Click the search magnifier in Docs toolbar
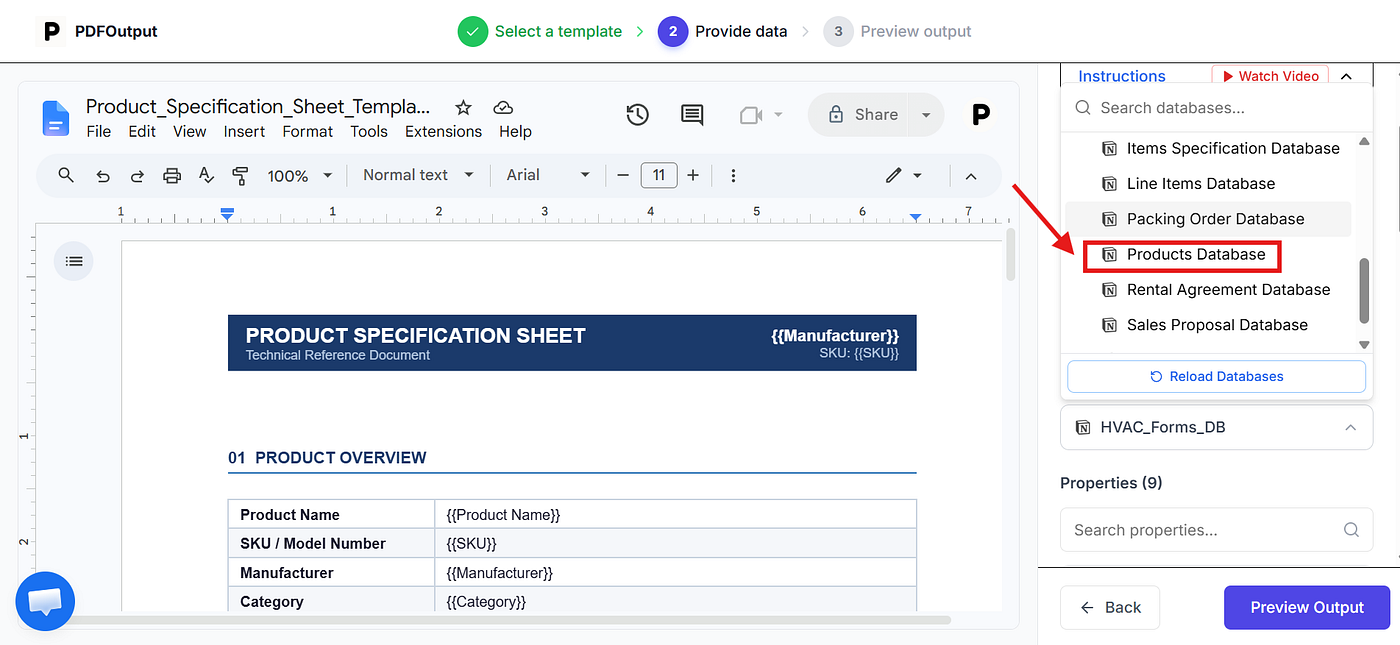1400x645 pixels. (66, 175)
